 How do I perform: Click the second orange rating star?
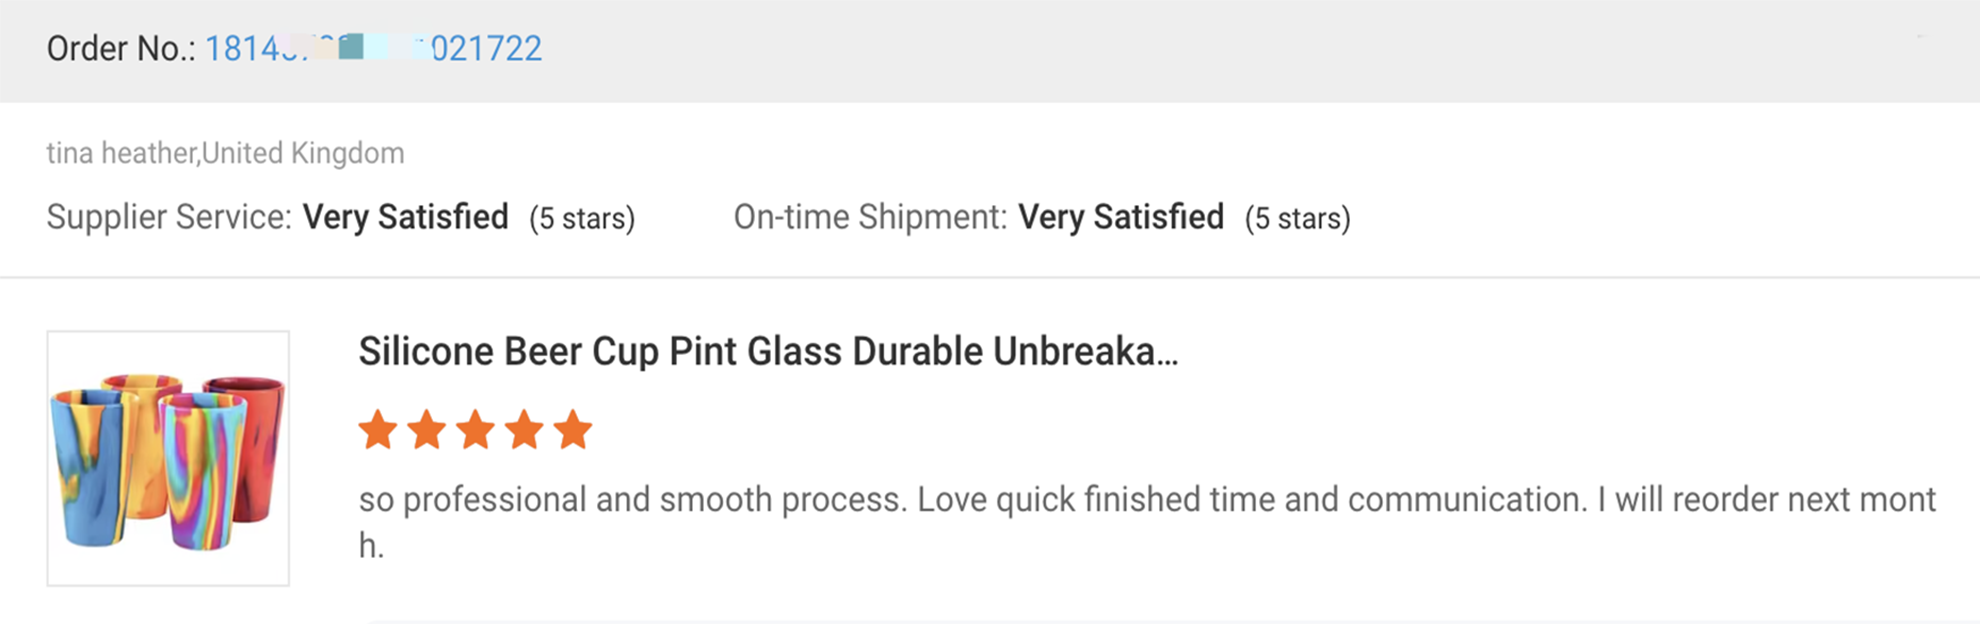427,430
